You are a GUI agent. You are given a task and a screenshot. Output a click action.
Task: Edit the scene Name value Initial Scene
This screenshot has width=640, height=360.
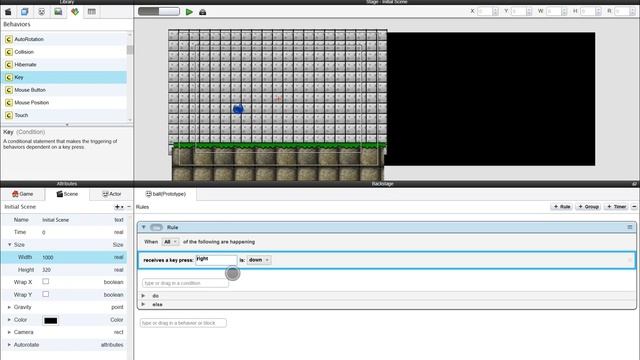(x=56, y=220)
